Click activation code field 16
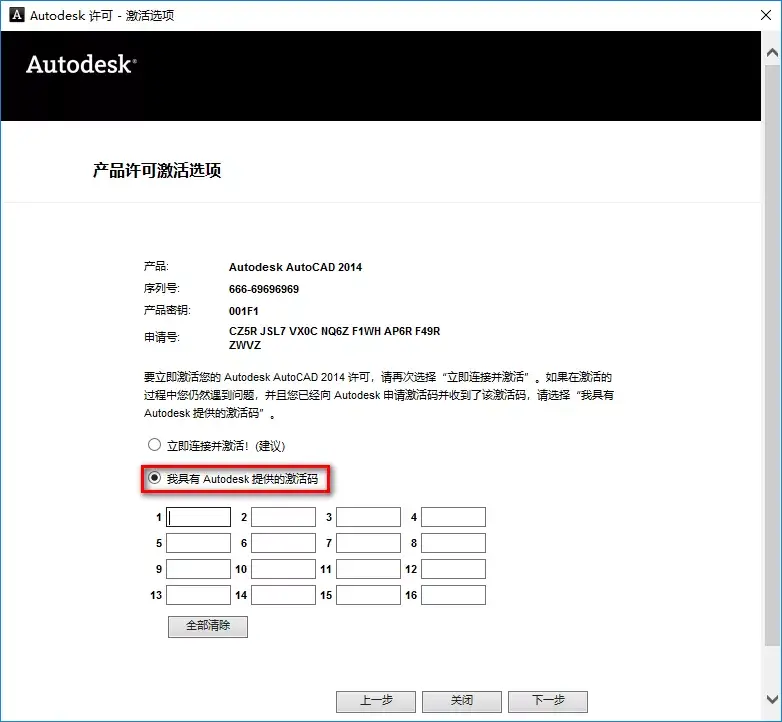Viewport: 782px width, 722px height. (x=453, y=595)
